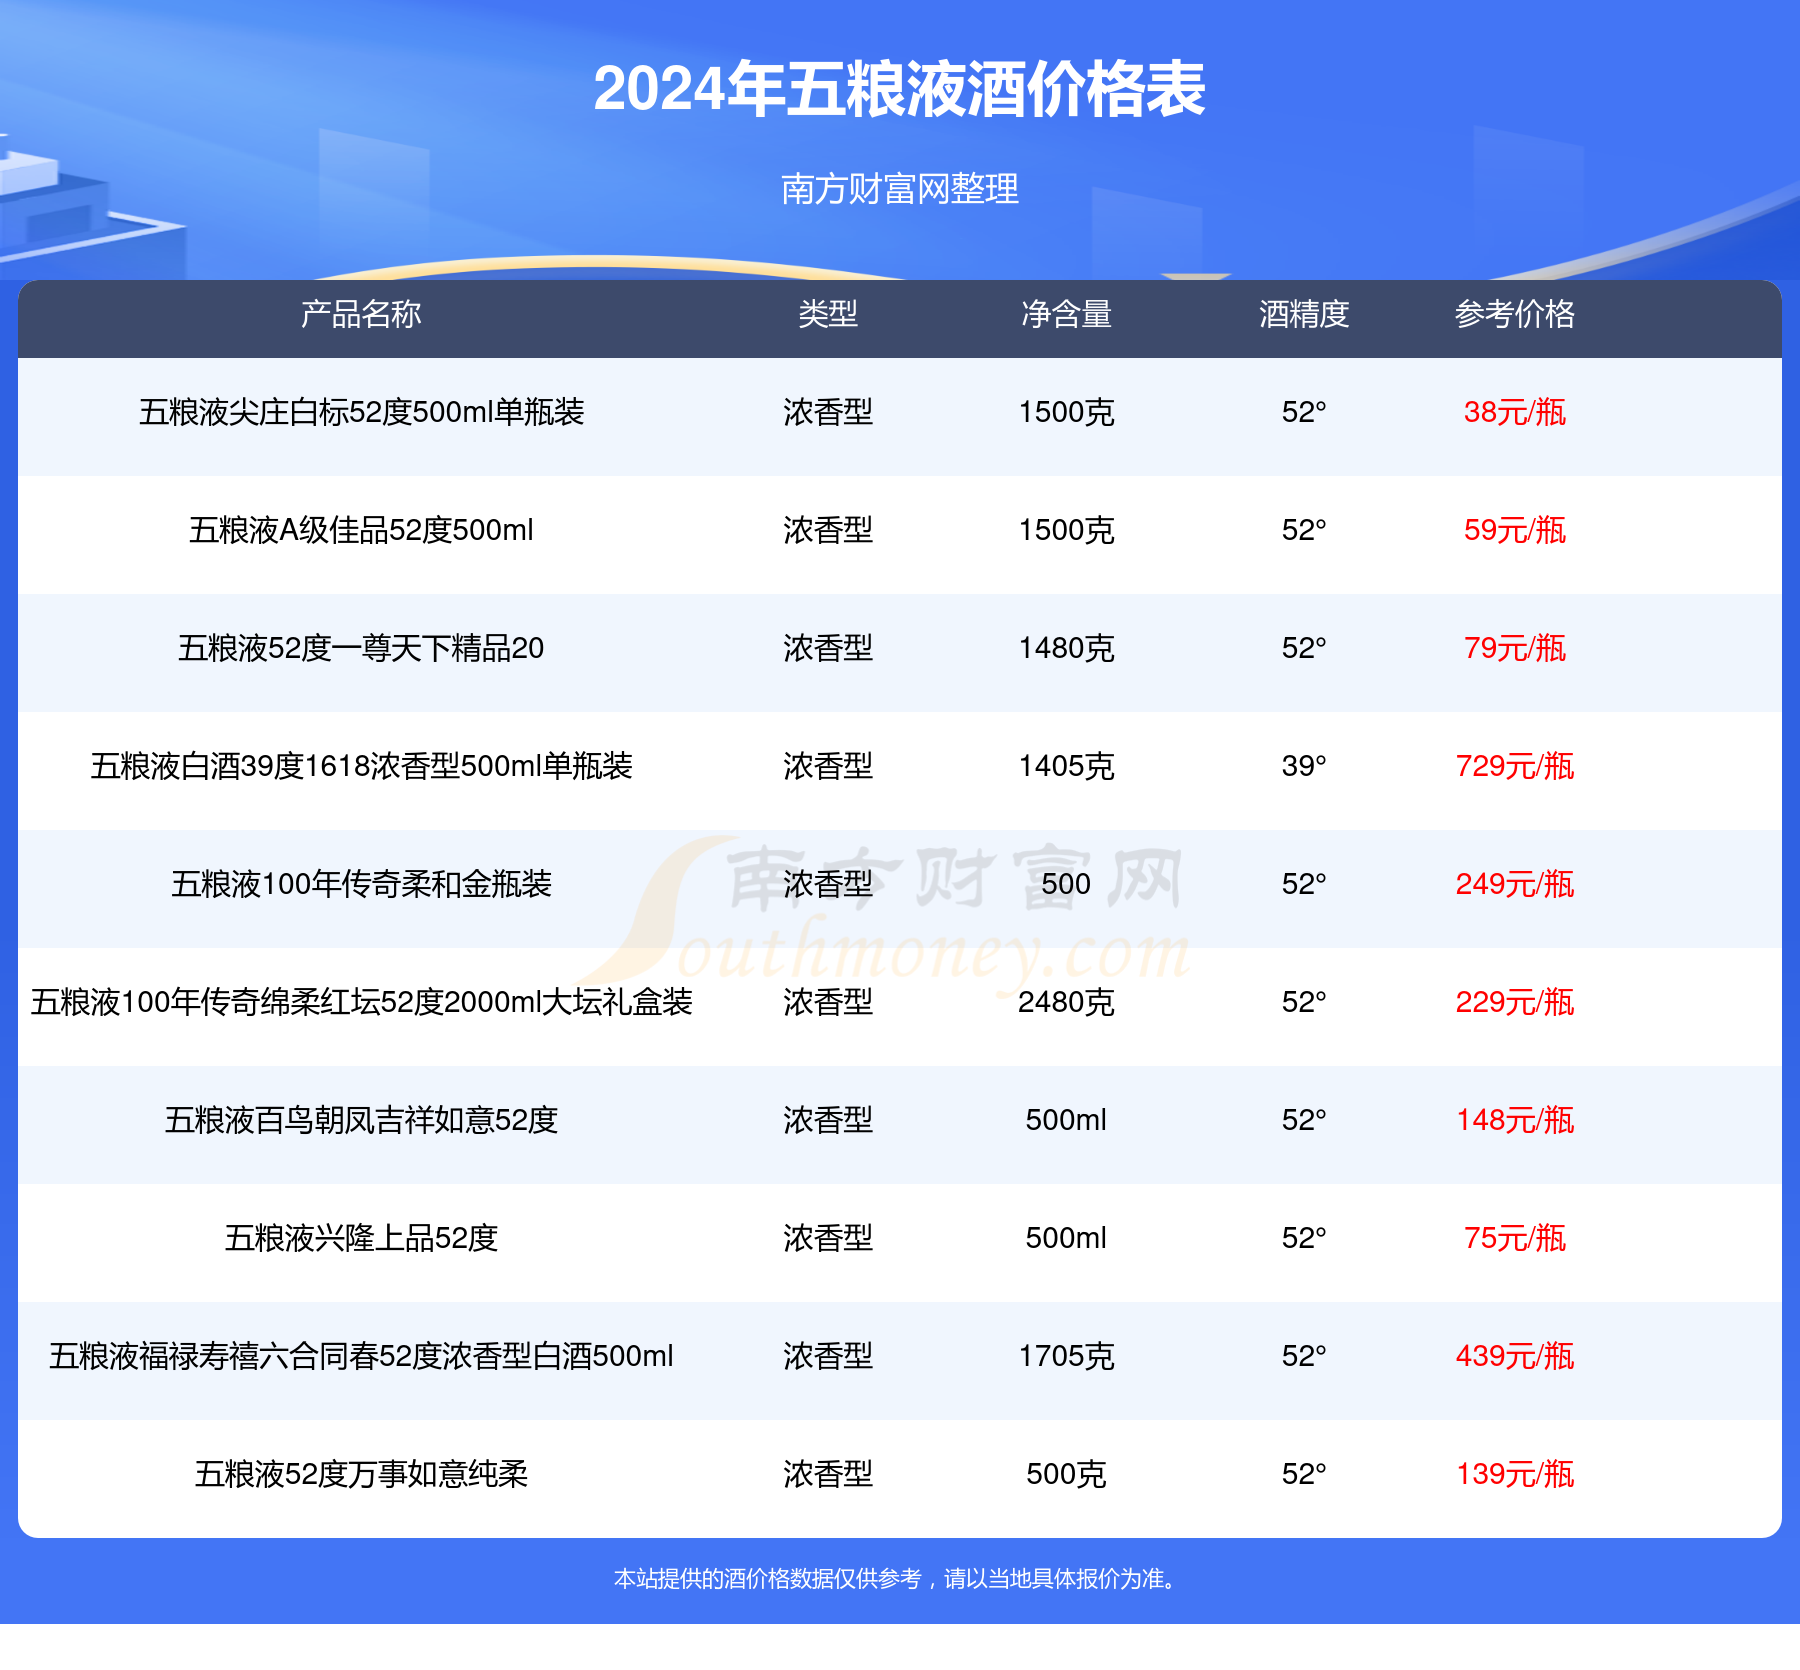Click the 1405克 net content cell
The width and height of the screenshot is (1800, 1670).
[1066, 766]
